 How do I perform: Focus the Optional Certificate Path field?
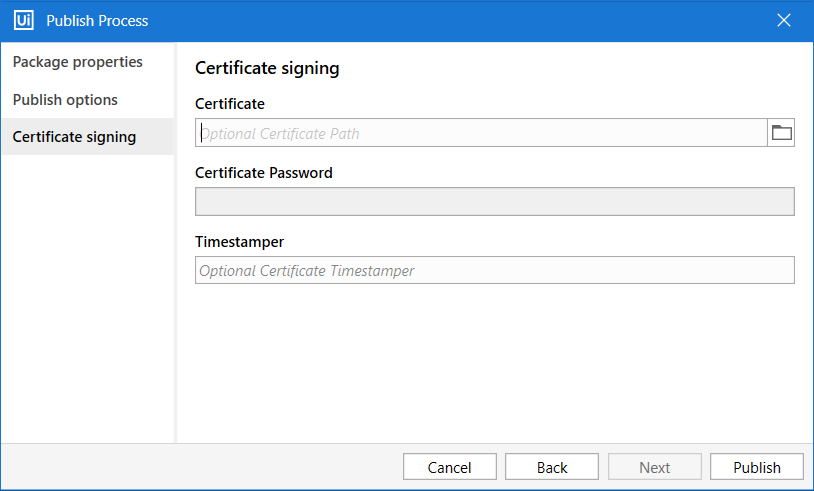[x=480, y=133]
